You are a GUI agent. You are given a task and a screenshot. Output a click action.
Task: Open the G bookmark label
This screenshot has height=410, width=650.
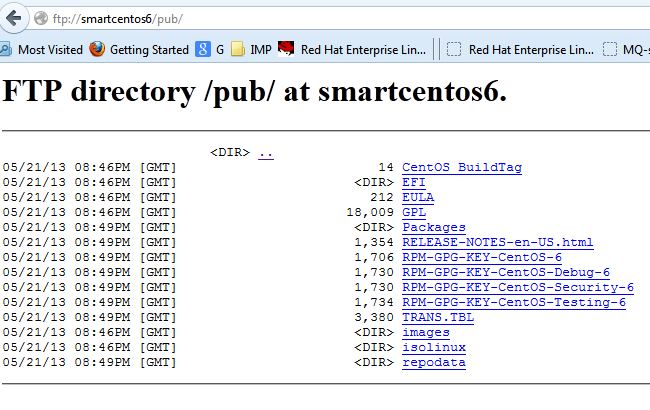pyautogui.click(x=220, y=50)
